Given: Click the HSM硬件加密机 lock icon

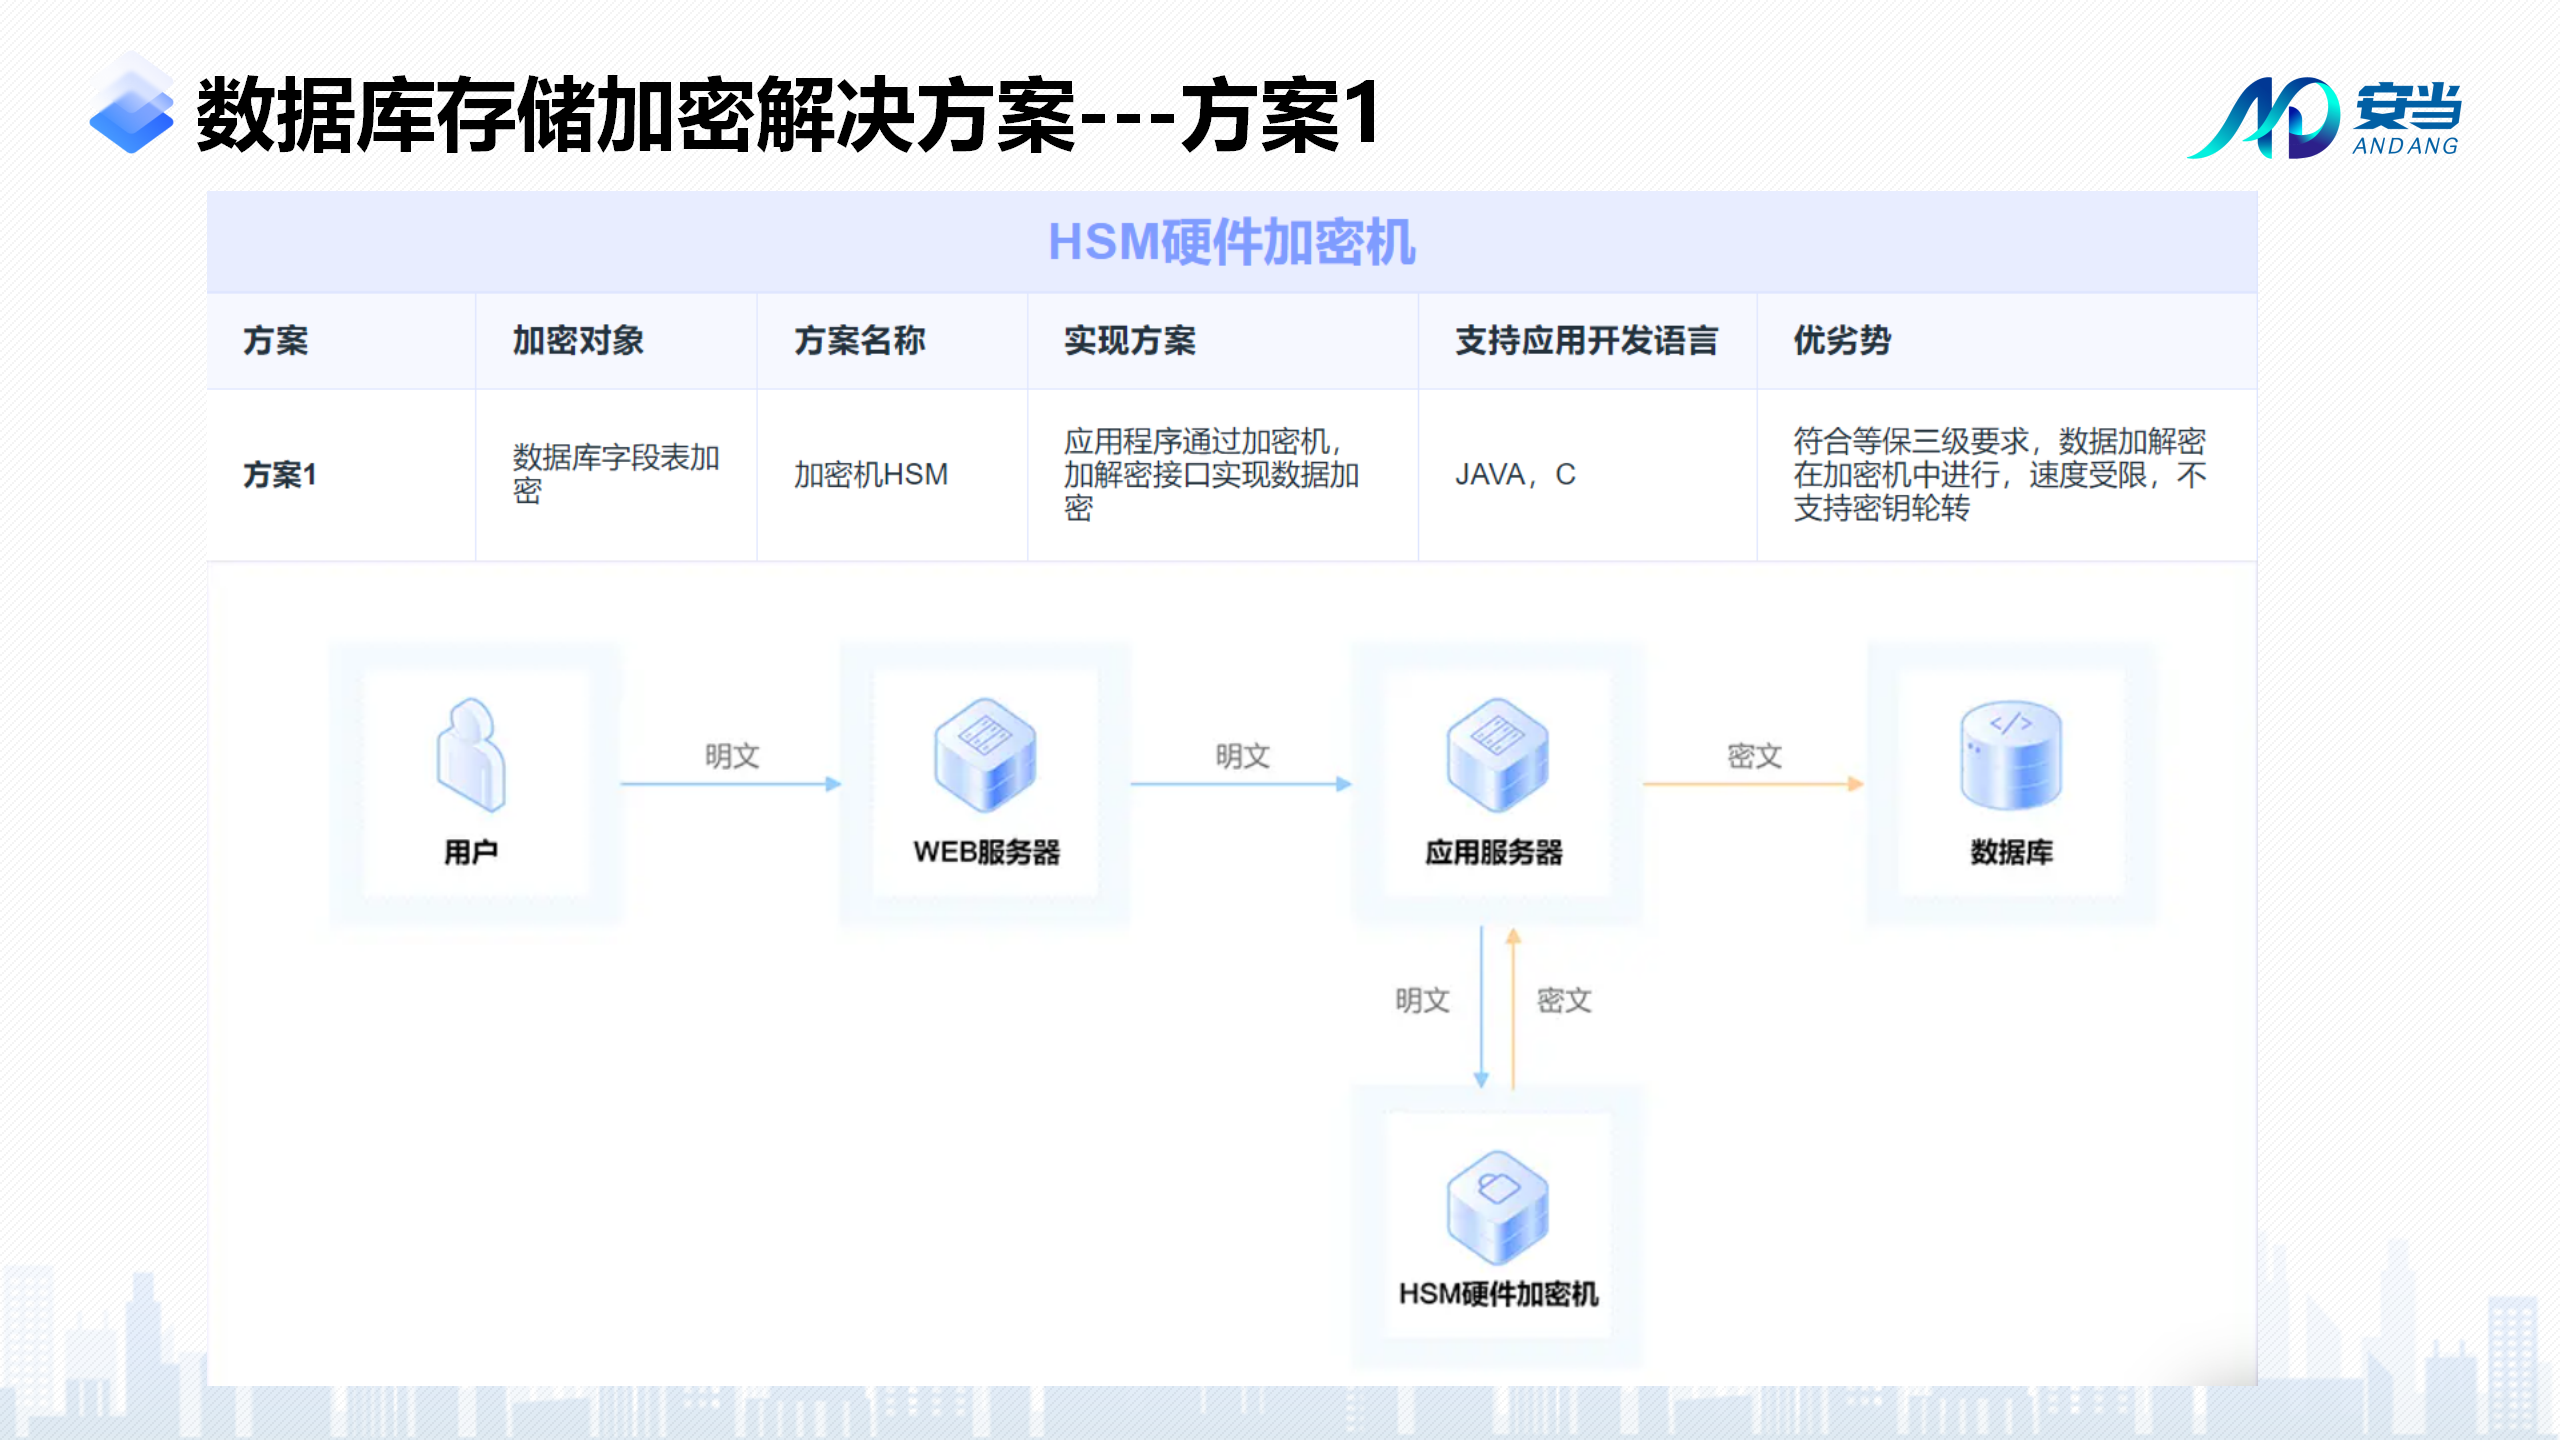Looking at the screenshot, I should pos(1497,1206).
